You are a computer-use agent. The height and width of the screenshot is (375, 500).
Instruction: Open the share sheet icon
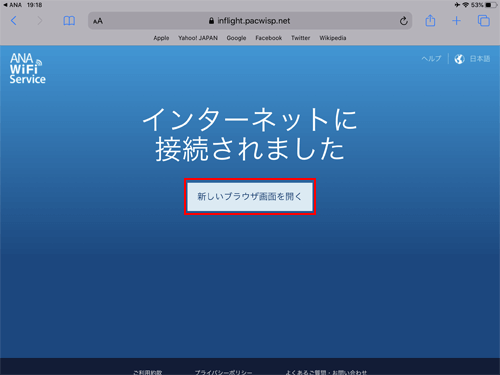(x=430, y=21)
